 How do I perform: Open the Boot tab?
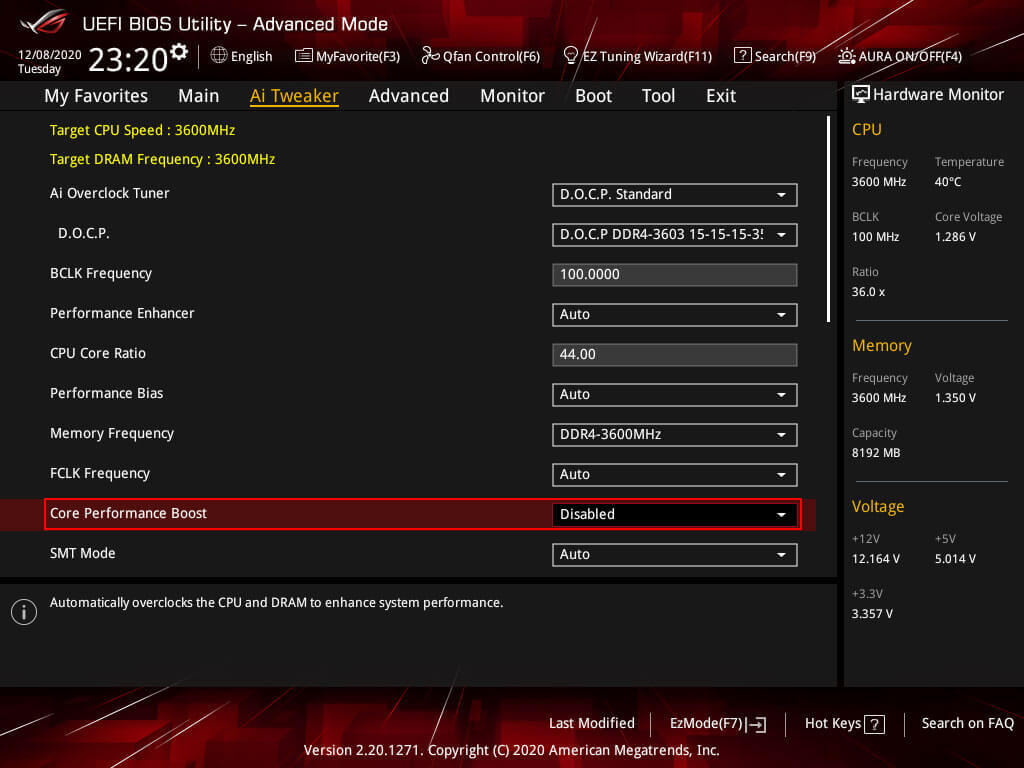(594, 96)
